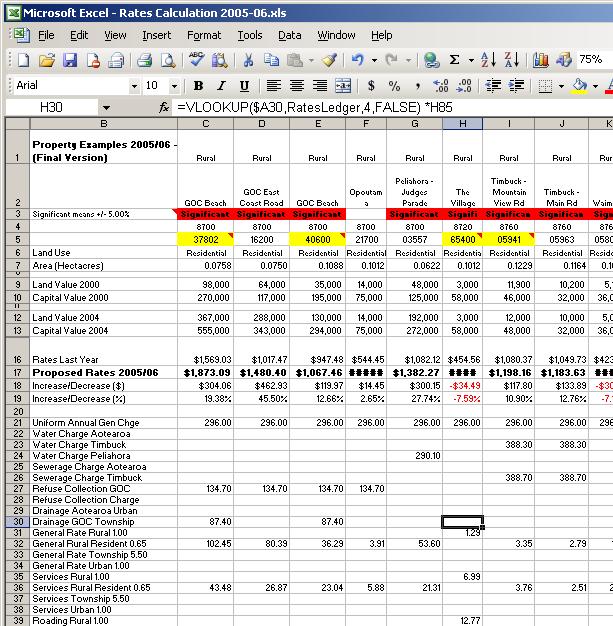The height and width of the screenshot is (626, 613).
Task: Open the Undo history dropdown arrow
Action: pyautogui.click(x=374, y=60)
